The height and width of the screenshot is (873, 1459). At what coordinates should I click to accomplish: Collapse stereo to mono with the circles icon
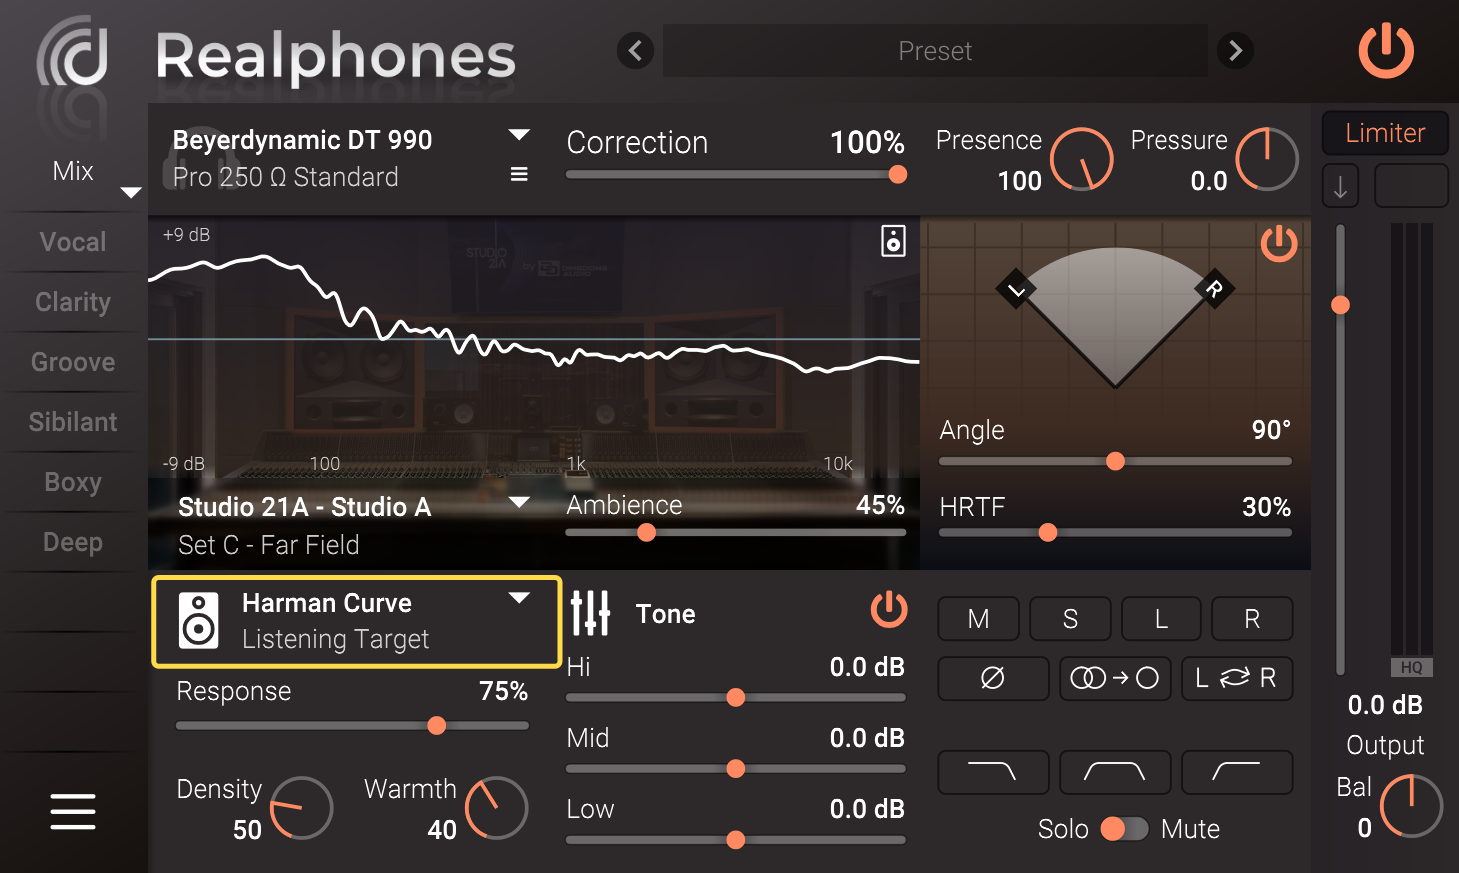1114,678
